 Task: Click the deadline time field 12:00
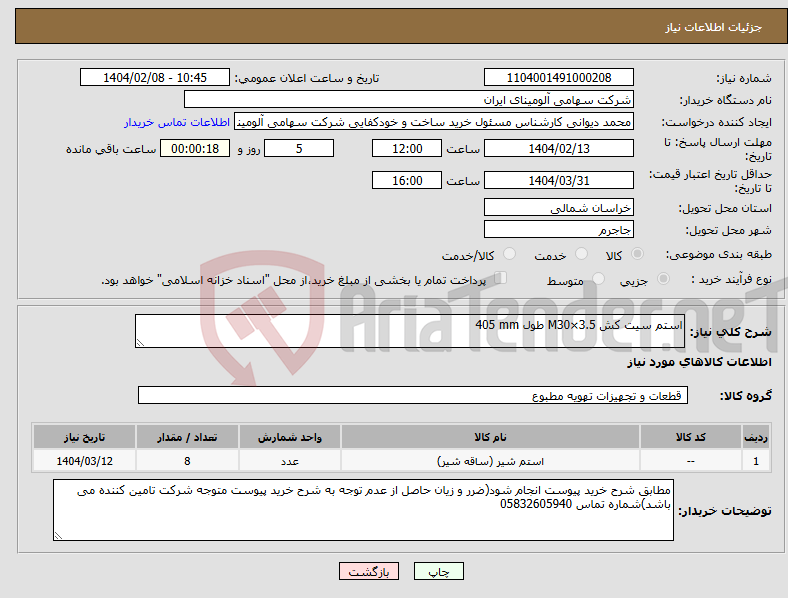pyautogui.click(x=407, y=148)
